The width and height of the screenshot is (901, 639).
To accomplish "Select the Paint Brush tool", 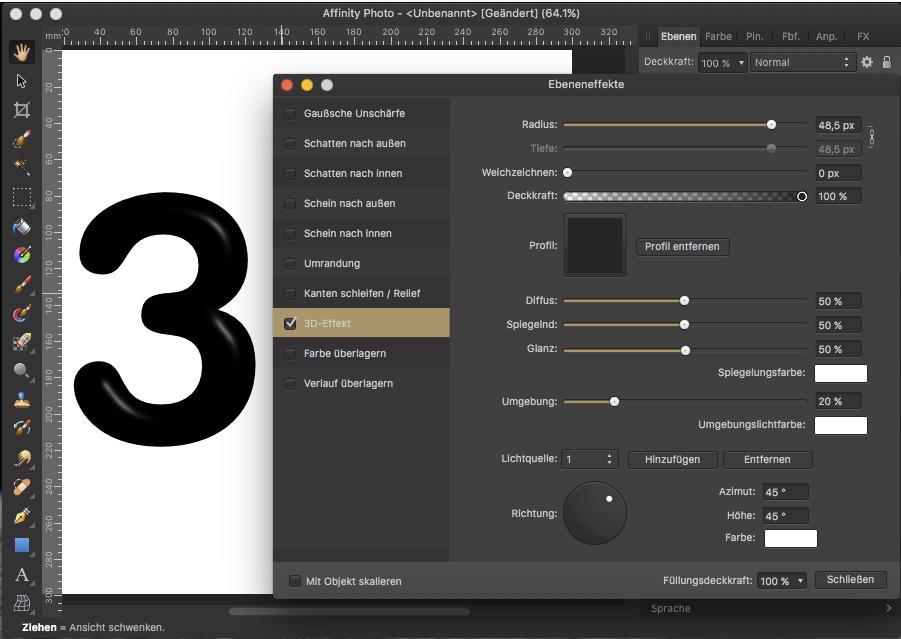I will pyautogui.click(x=22, y=284).
